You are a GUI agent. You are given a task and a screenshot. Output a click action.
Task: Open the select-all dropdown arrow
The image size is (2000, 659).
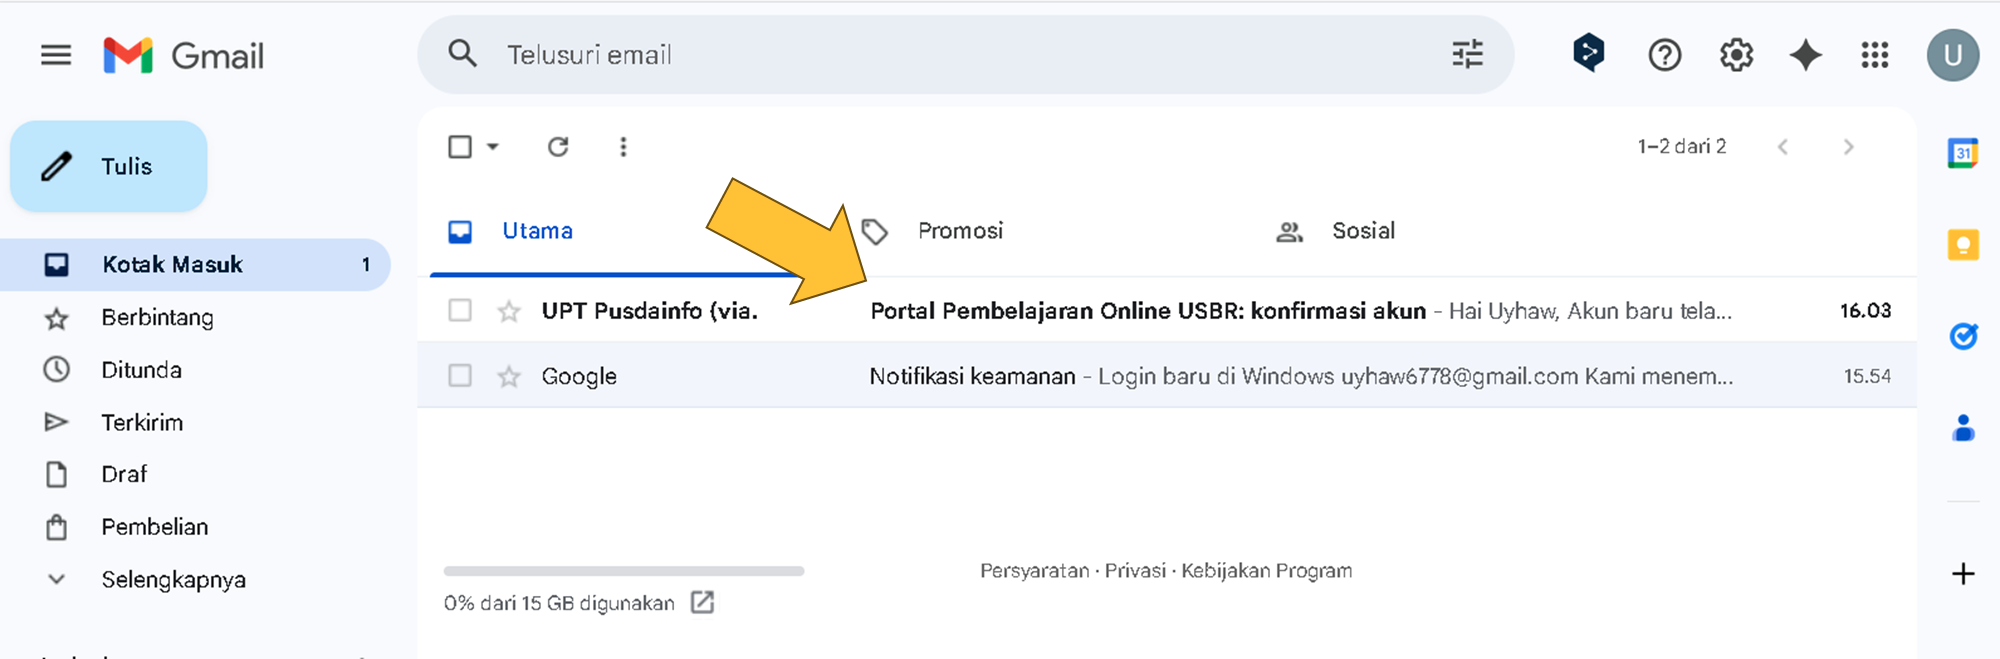tap(493, 147)
